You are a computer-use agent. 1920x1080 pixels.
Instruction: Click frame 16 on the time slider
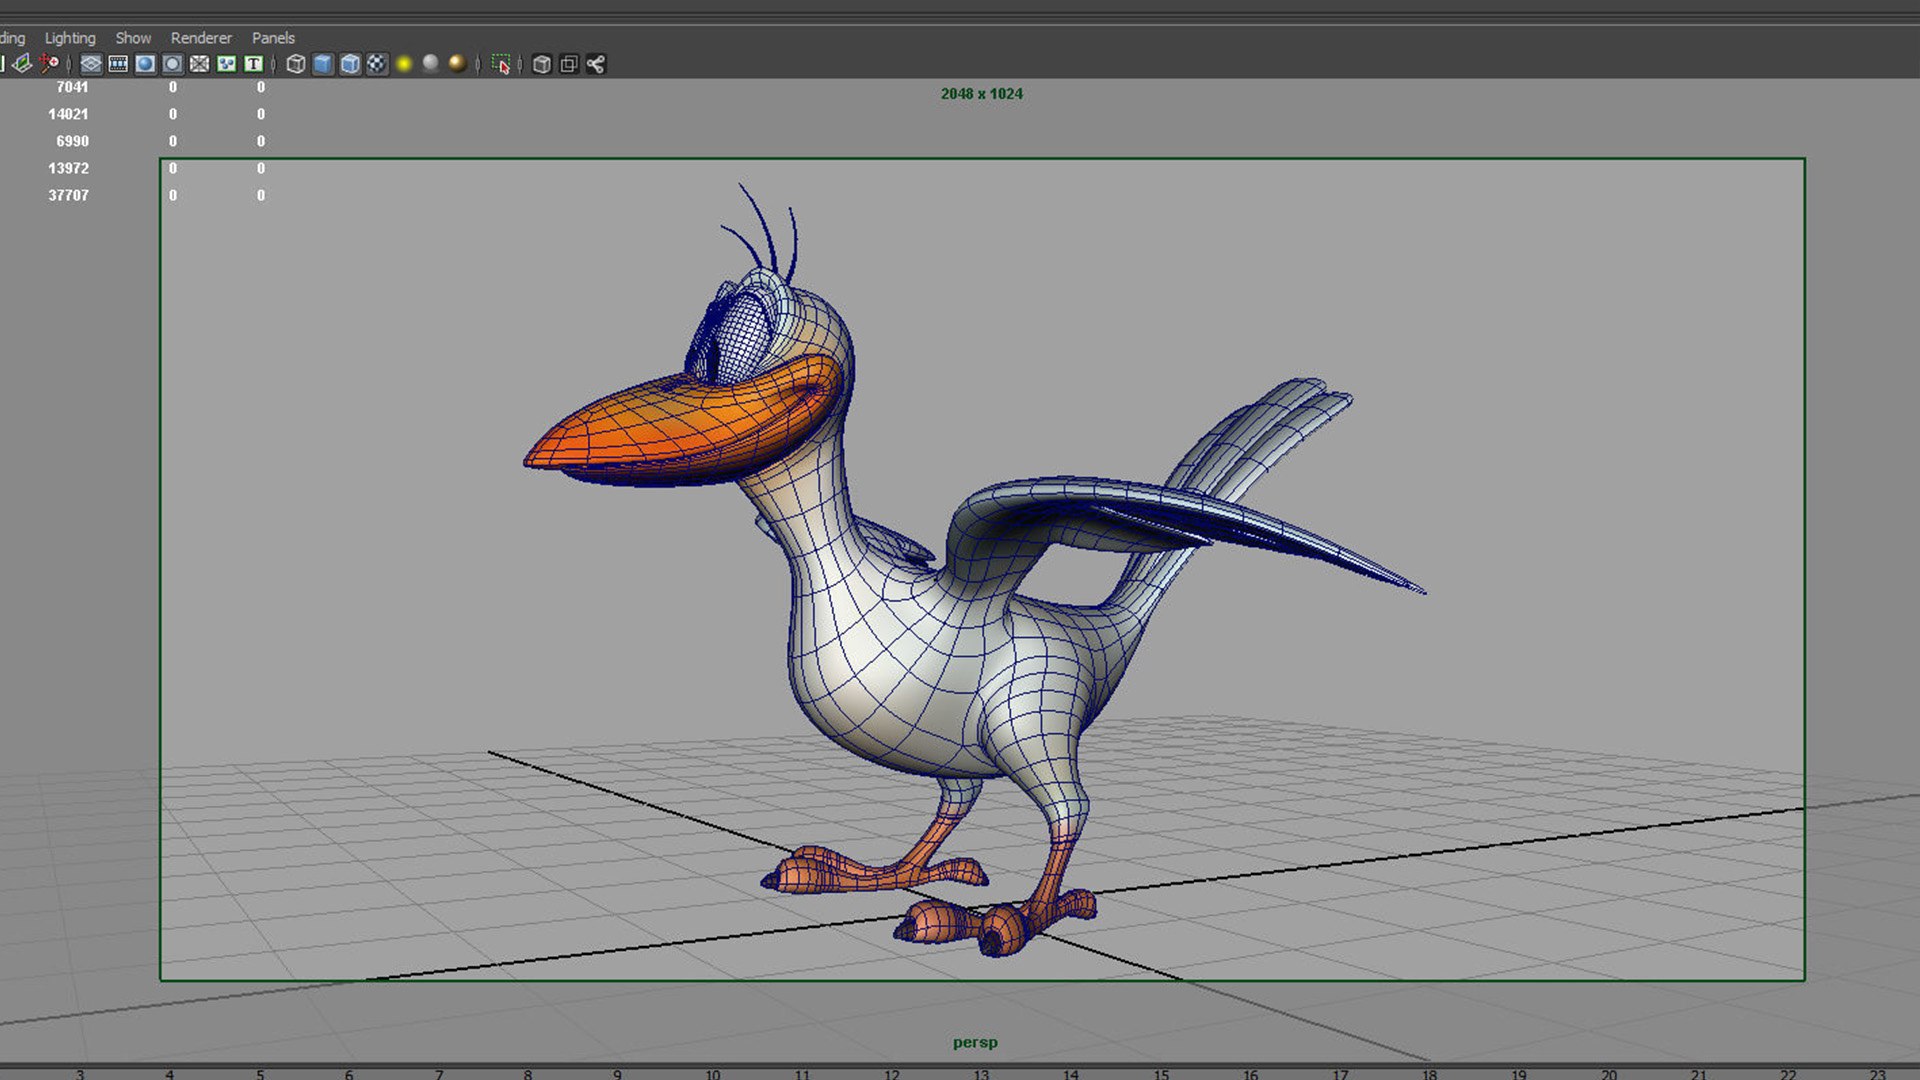pos(1250,1074)
